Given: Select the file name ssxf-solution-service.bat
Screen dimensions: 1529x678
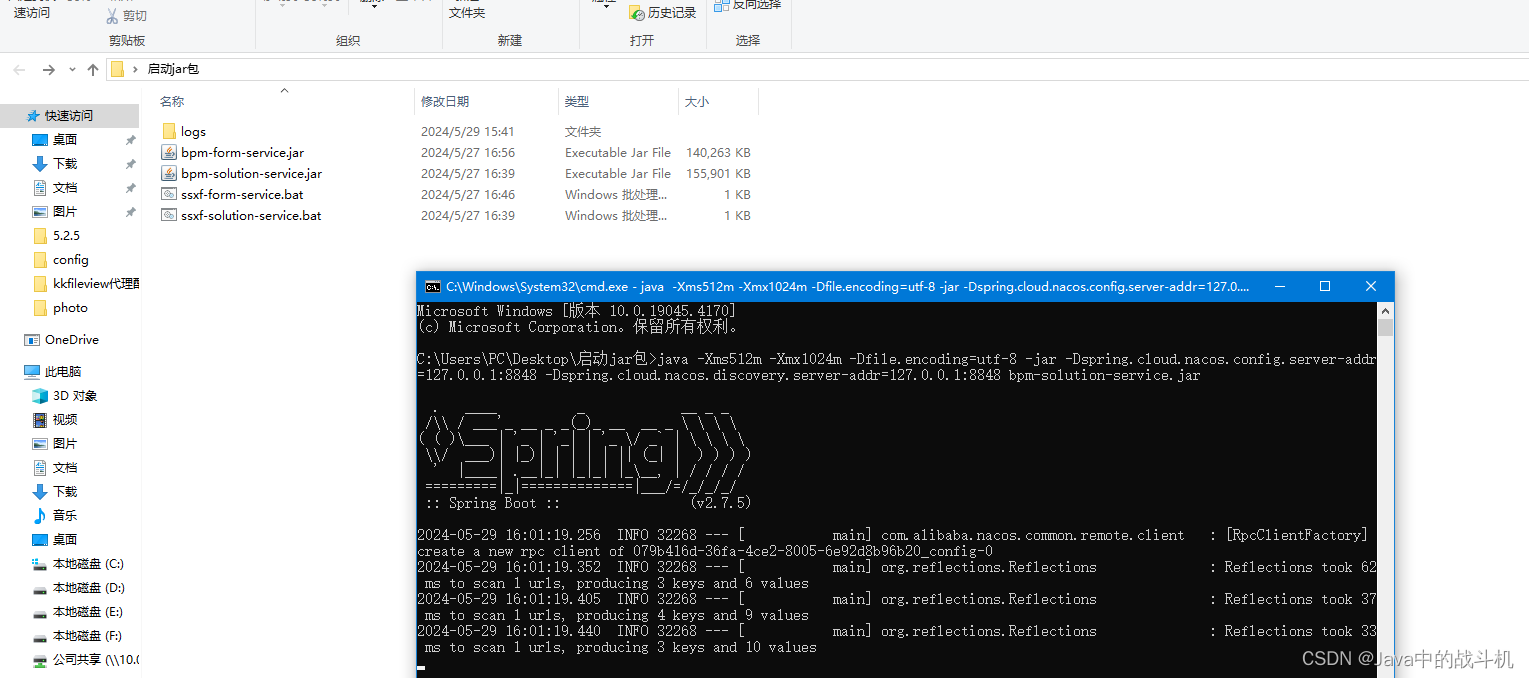Looking at the screenshot, I should (x=251, y=216).
